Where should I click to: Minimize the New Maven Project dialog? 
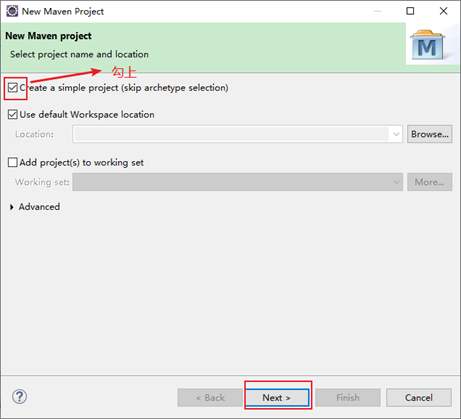377,11
